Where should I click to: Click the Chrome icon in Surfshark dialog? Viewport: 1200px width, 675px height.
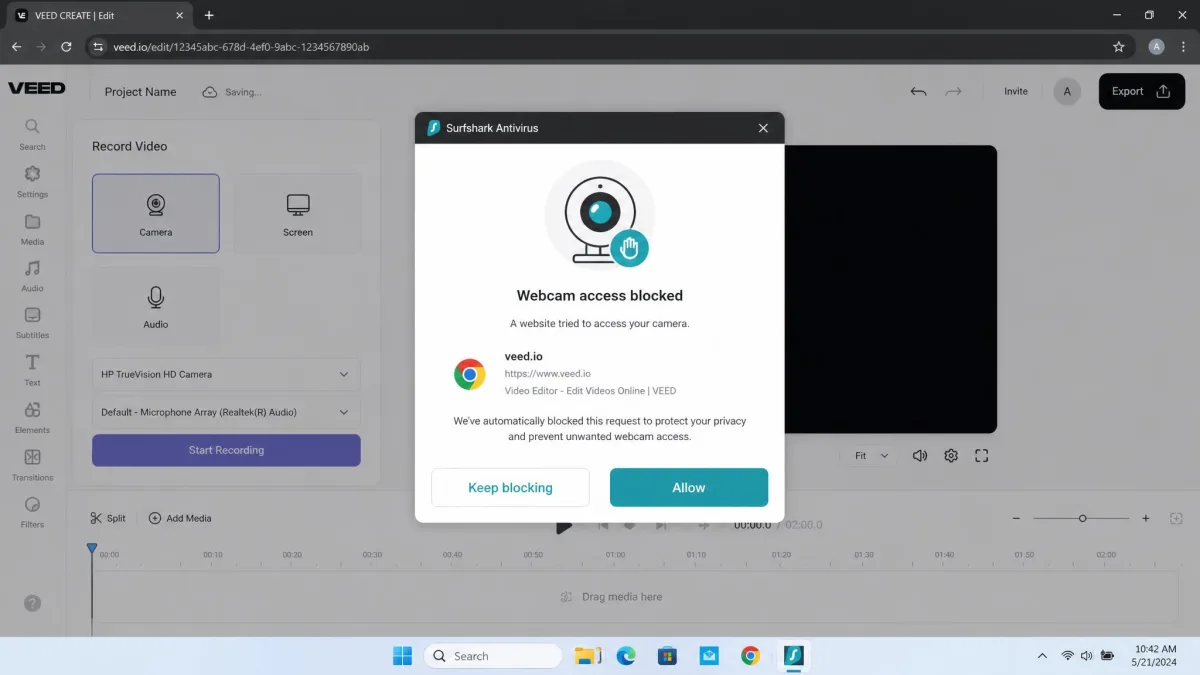(x=469, y=374)
